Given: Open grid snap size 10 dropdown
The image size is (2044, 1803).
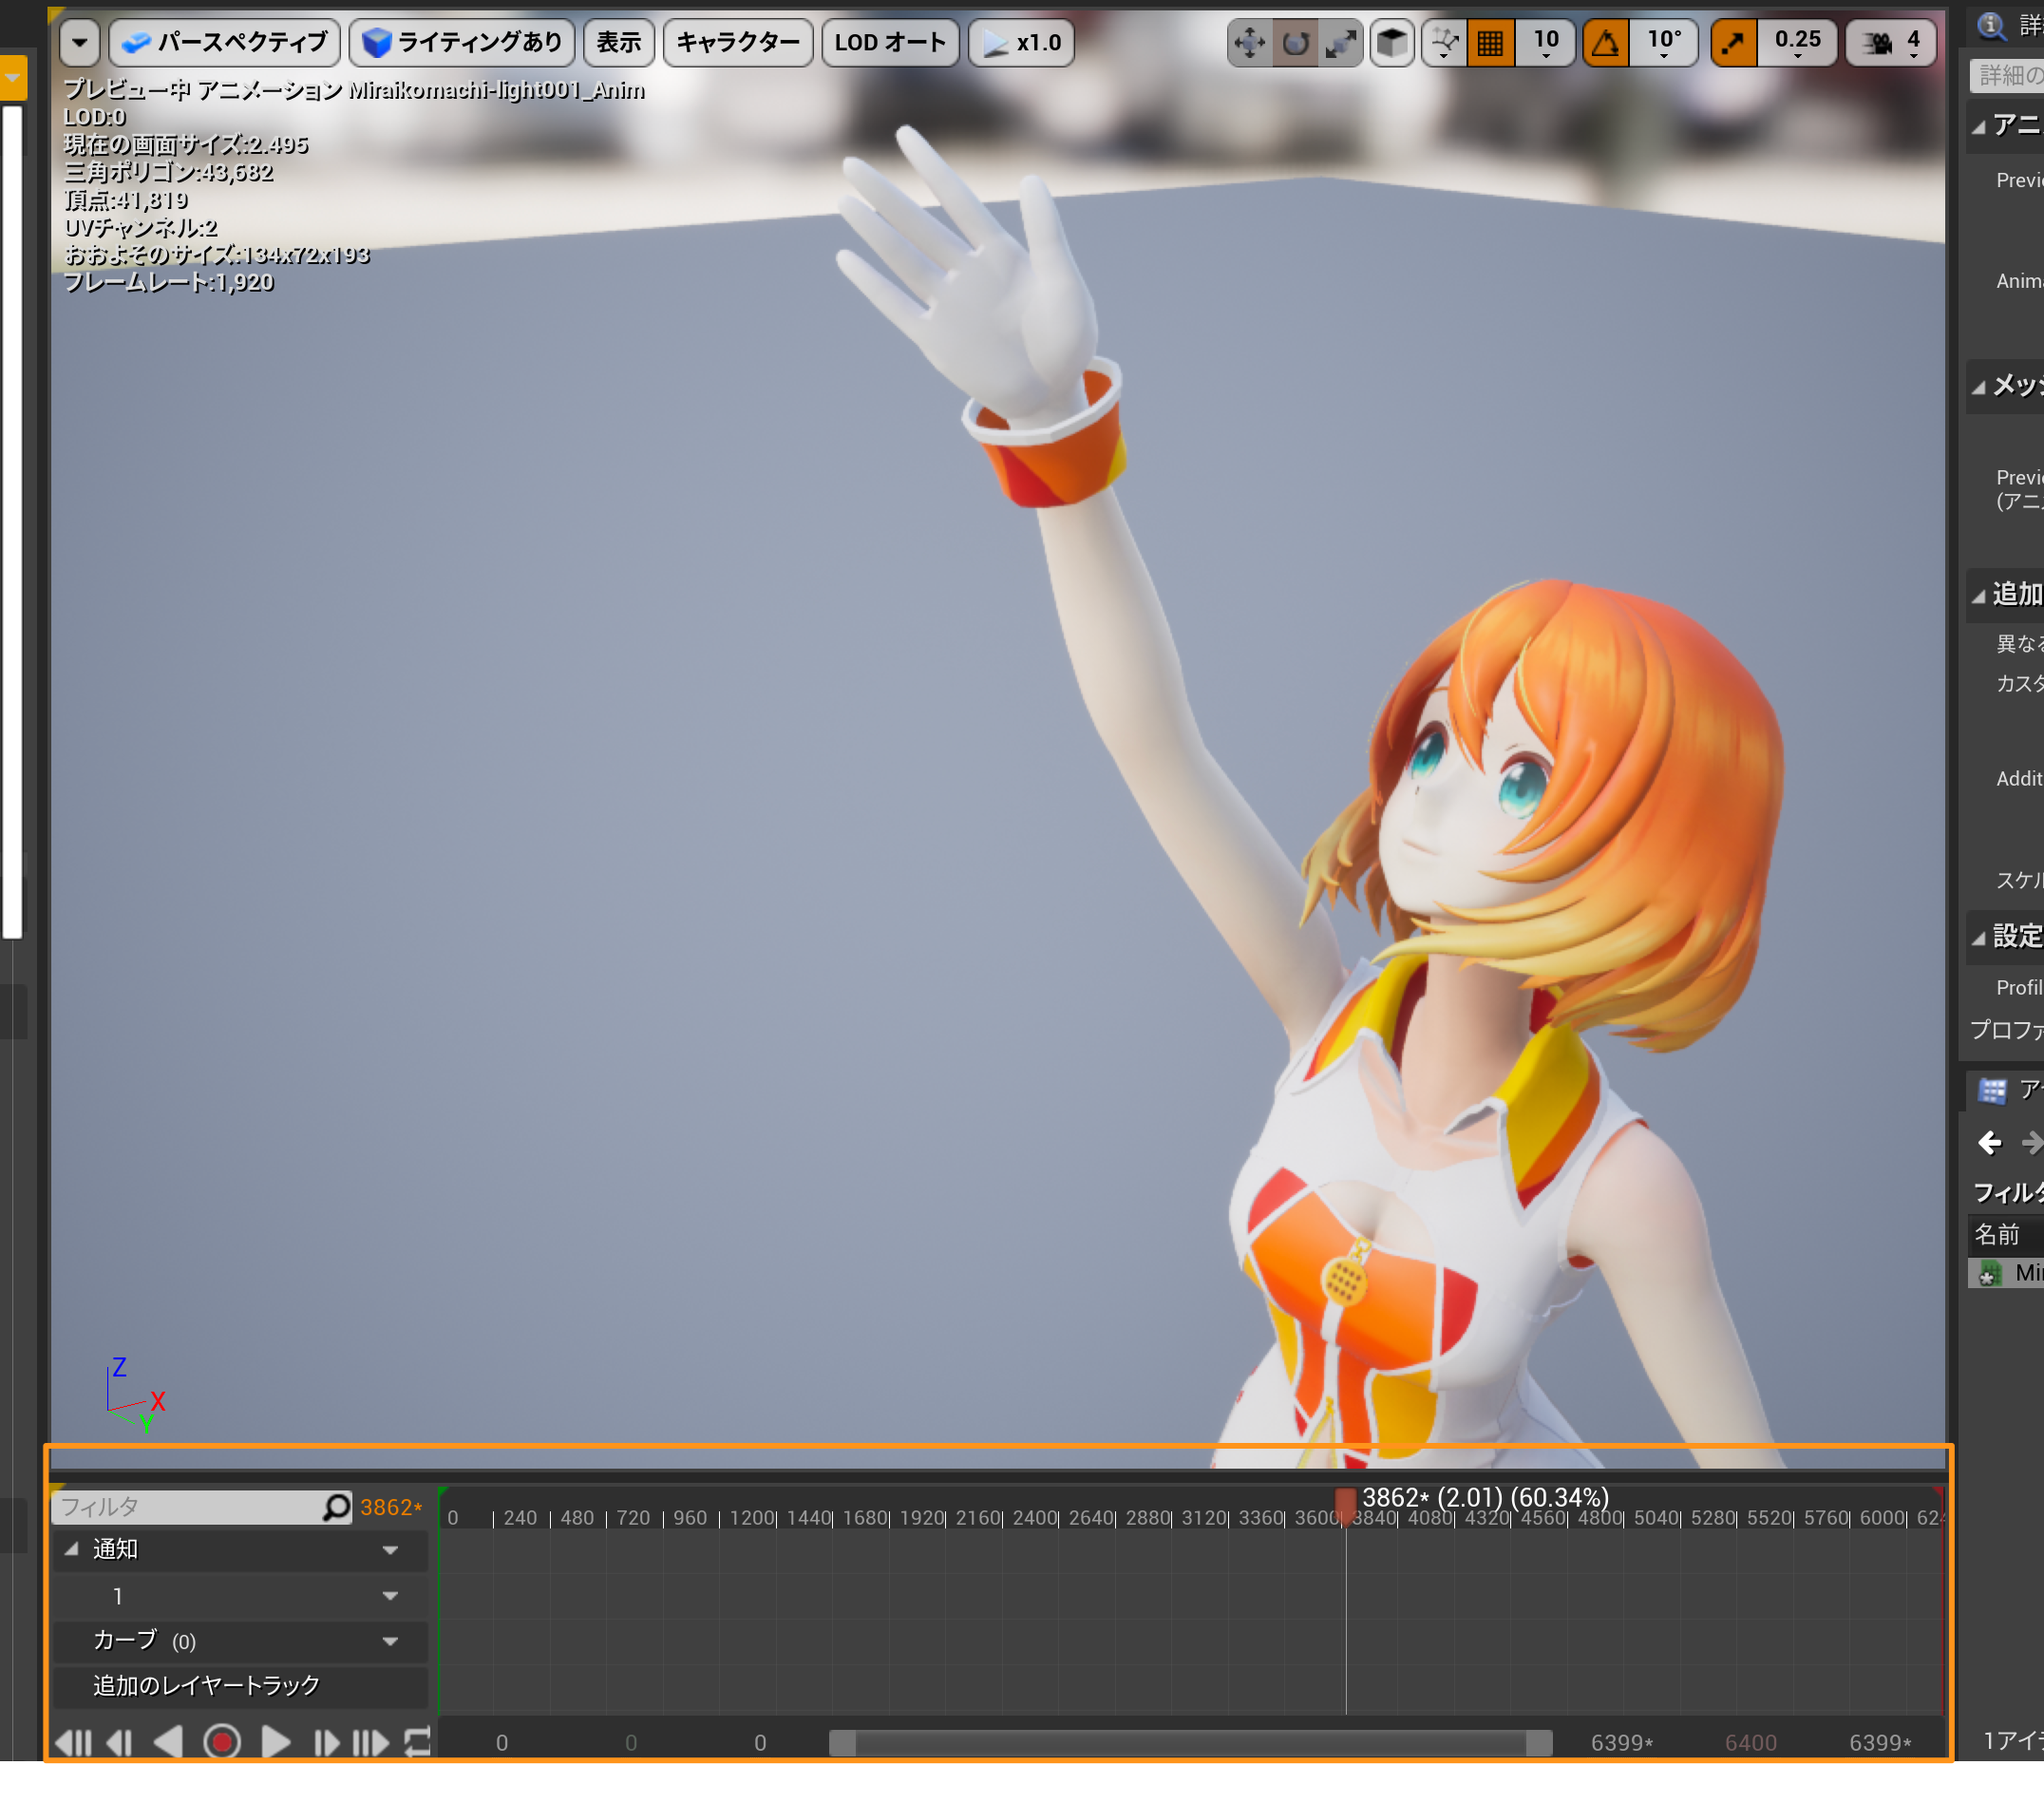Looking at the screenshot, I should [1545, 43].
